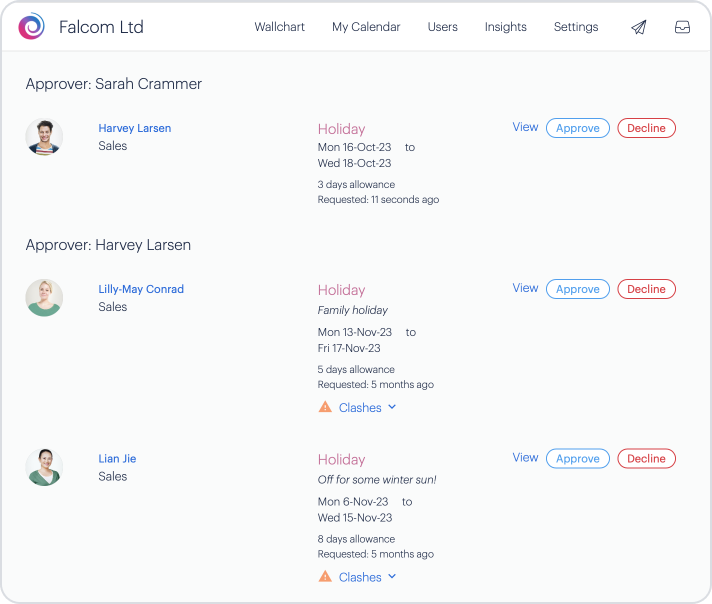Expand Clashes for Lilly-May Conrad's request
Image resolution: width=712 pixels, height=604 pixels.
click(367, 407)
